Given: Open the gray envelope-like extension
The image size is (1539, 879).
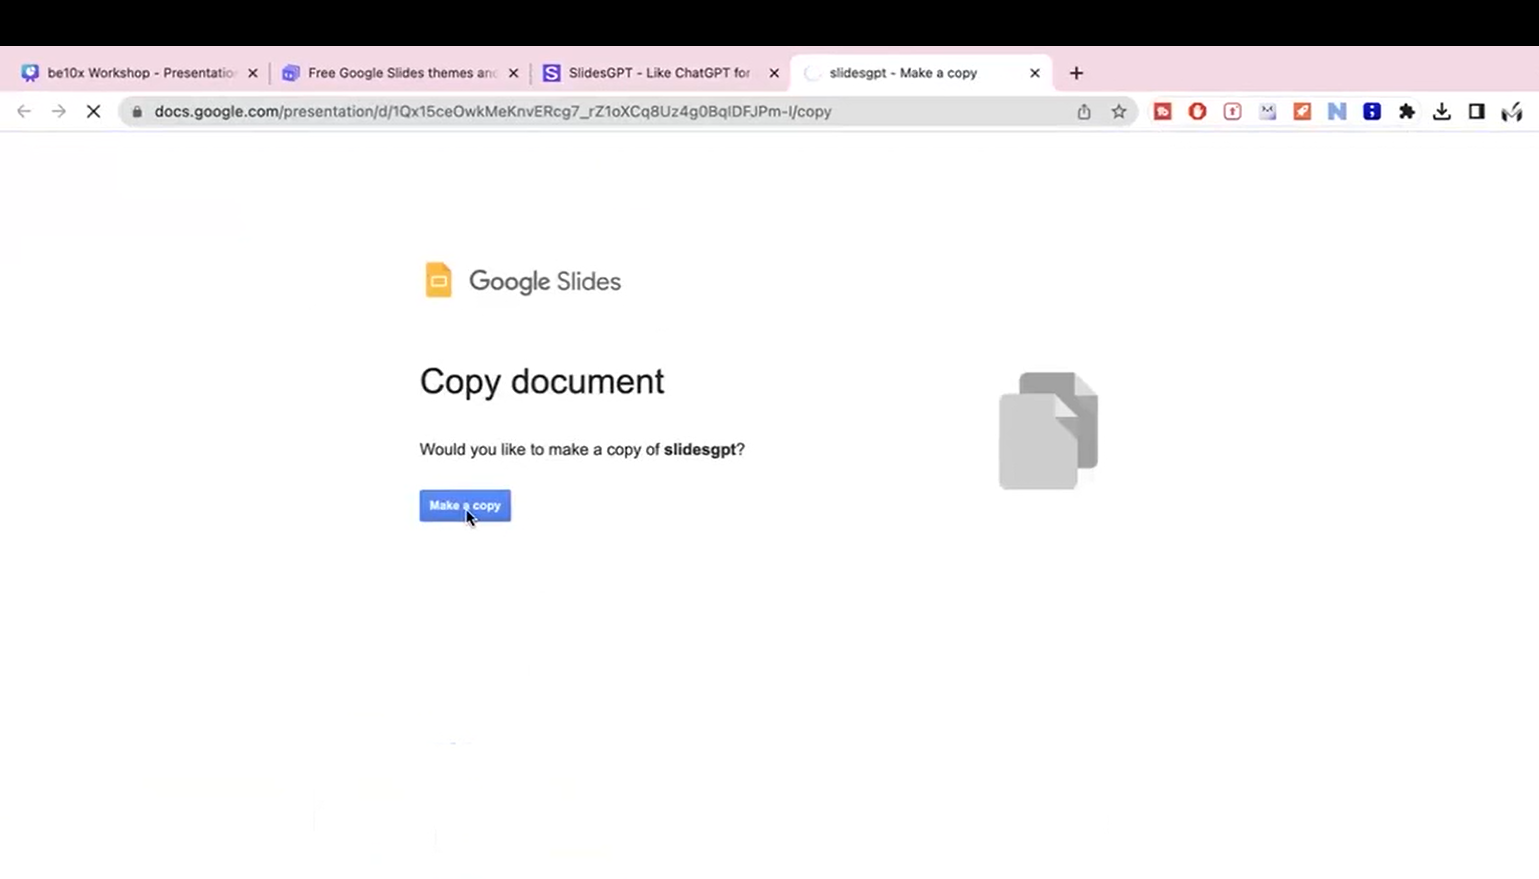Looking at the screenshot, I should [1267, 111].
